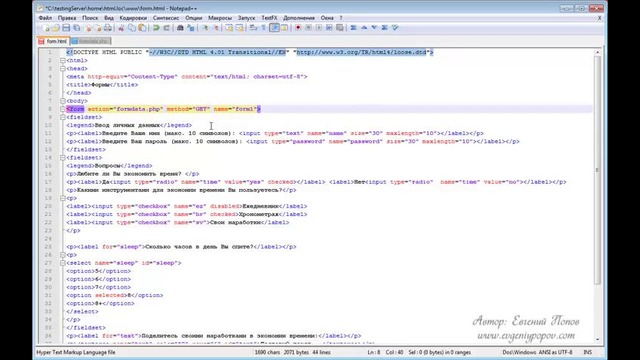Click the Run Macro Multiple Times icon
The width and height of the screenshot is (640, 360).
click(329, 28)
